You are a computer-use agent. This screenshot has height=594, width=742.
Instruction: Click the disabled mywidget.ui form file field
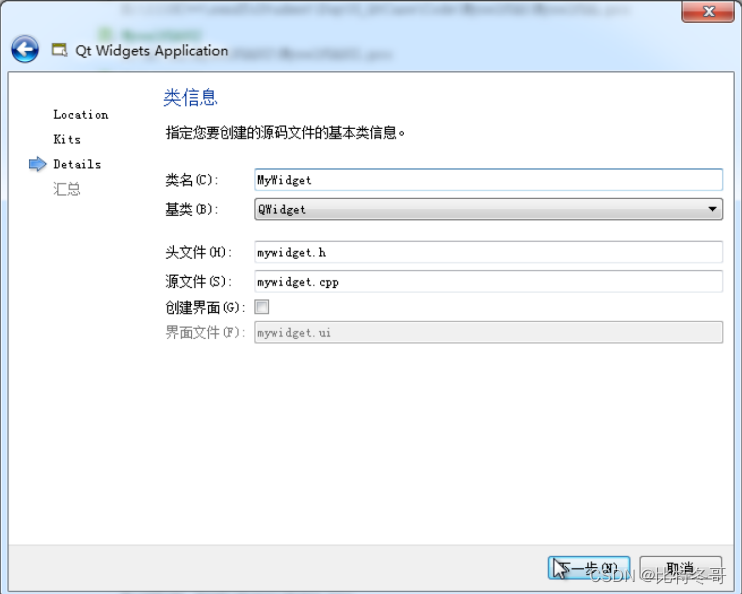(x=488, y=332)
